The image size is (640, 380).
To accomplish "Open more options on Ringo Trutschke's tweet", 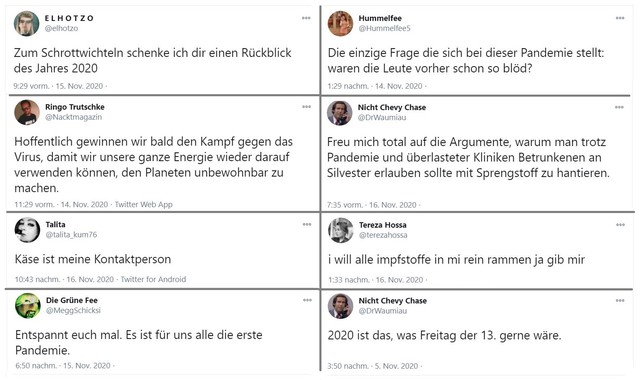I will 307,107.
